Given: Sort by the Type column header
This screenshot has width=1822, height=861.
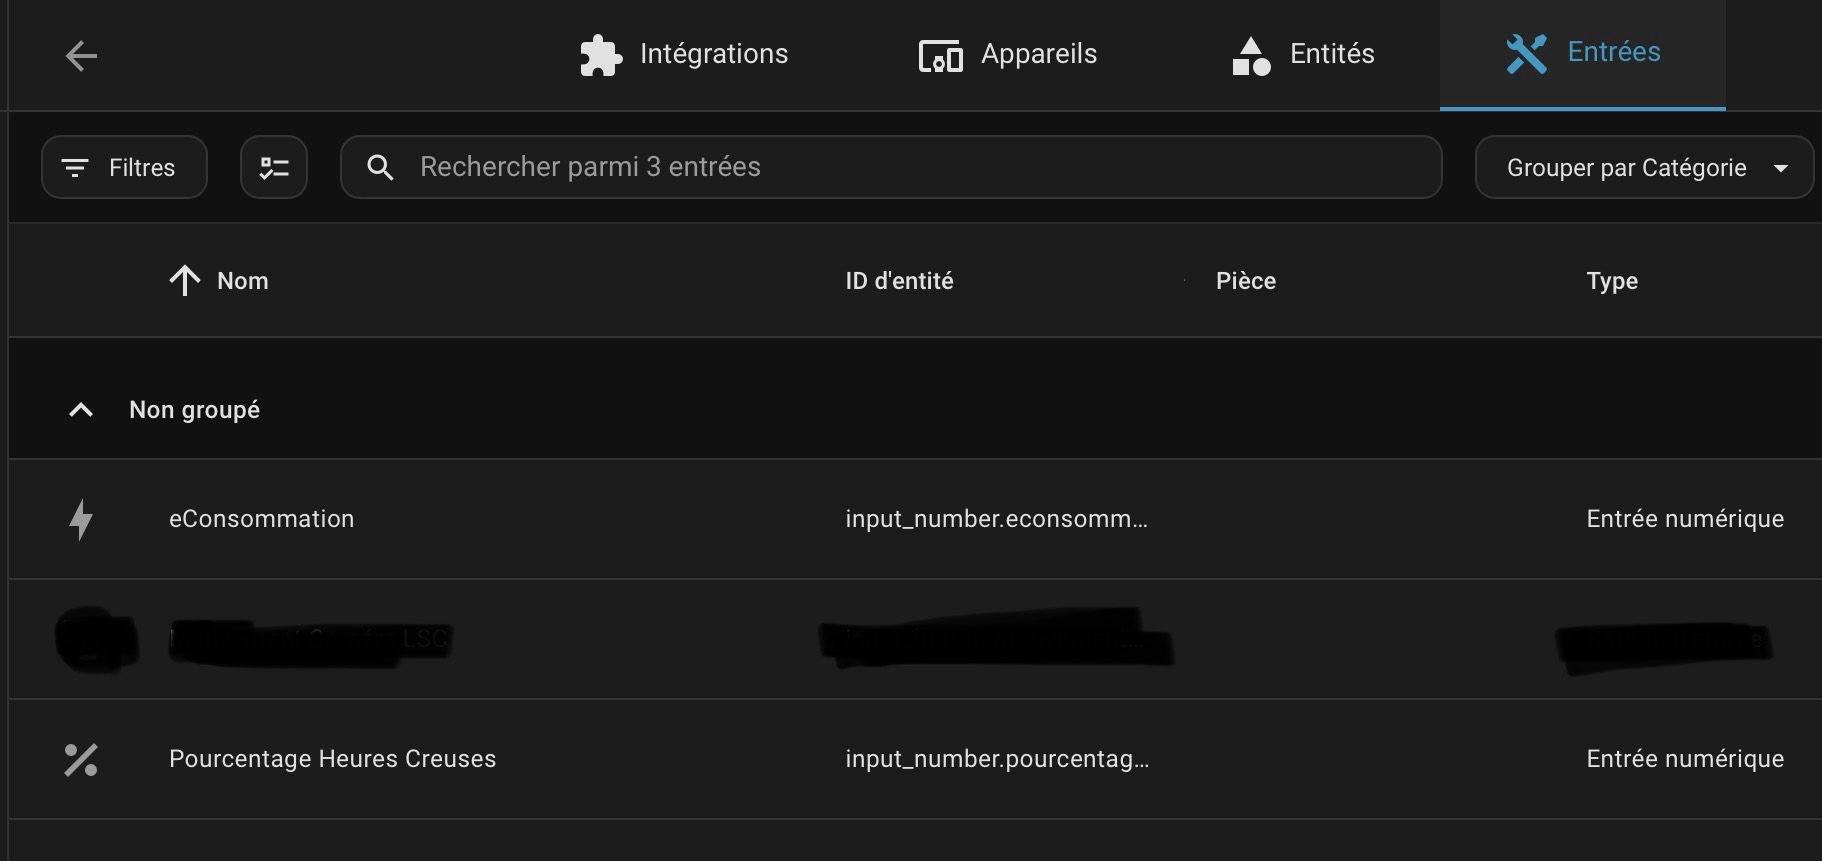Looking at the screenshot, I should pos(1612,281).
